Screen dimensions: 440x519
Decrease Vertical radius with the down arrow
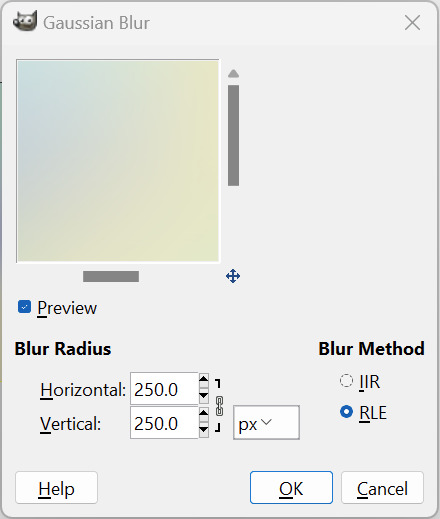click(x=204, y=430)
